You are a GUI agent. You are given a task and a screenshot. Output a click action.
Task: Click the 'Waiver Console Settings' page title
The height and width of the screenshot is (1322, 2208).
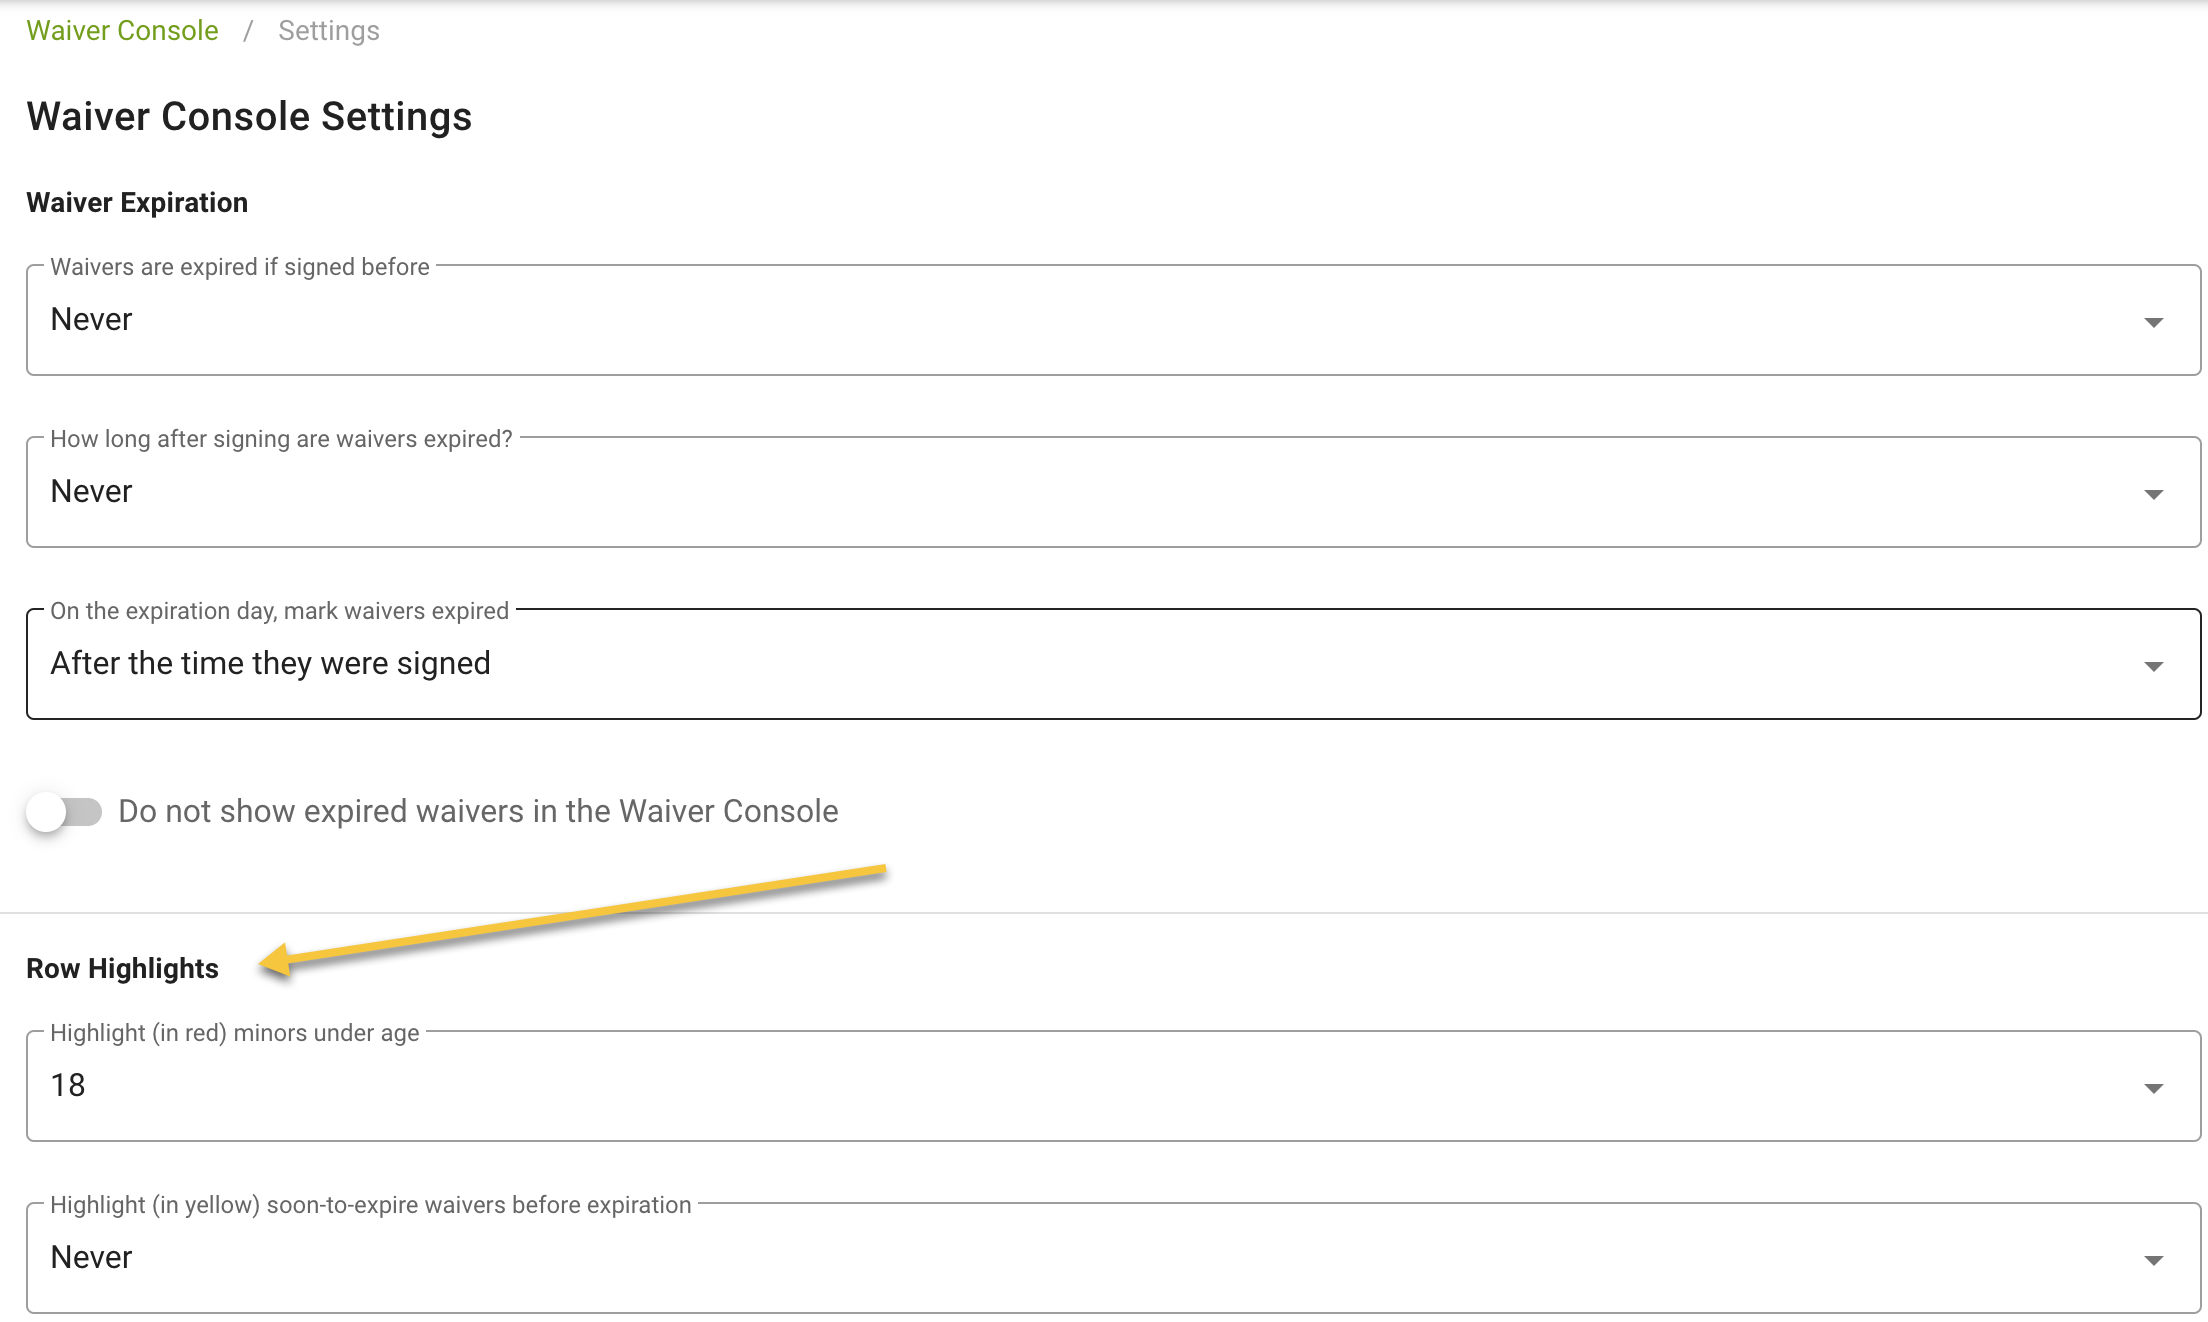(x=249, y=116)
